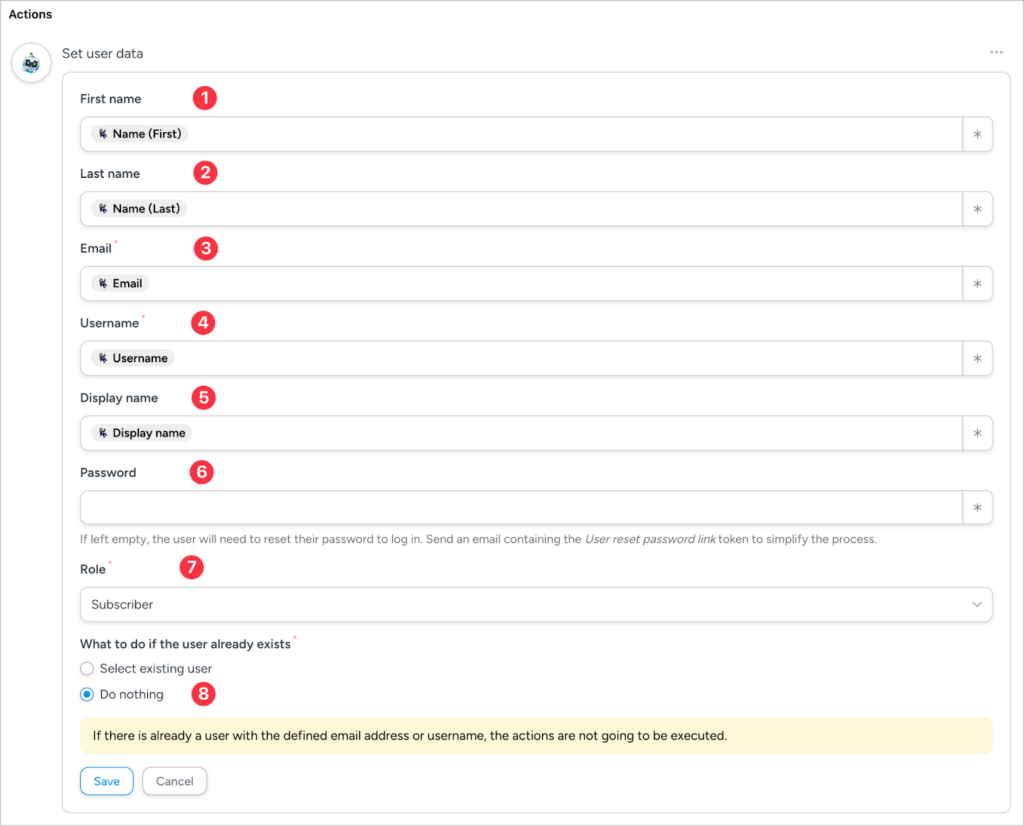The image size is (1024, 826).
Task: Choose the Do nothing option
Action: [x=87, y=694]
